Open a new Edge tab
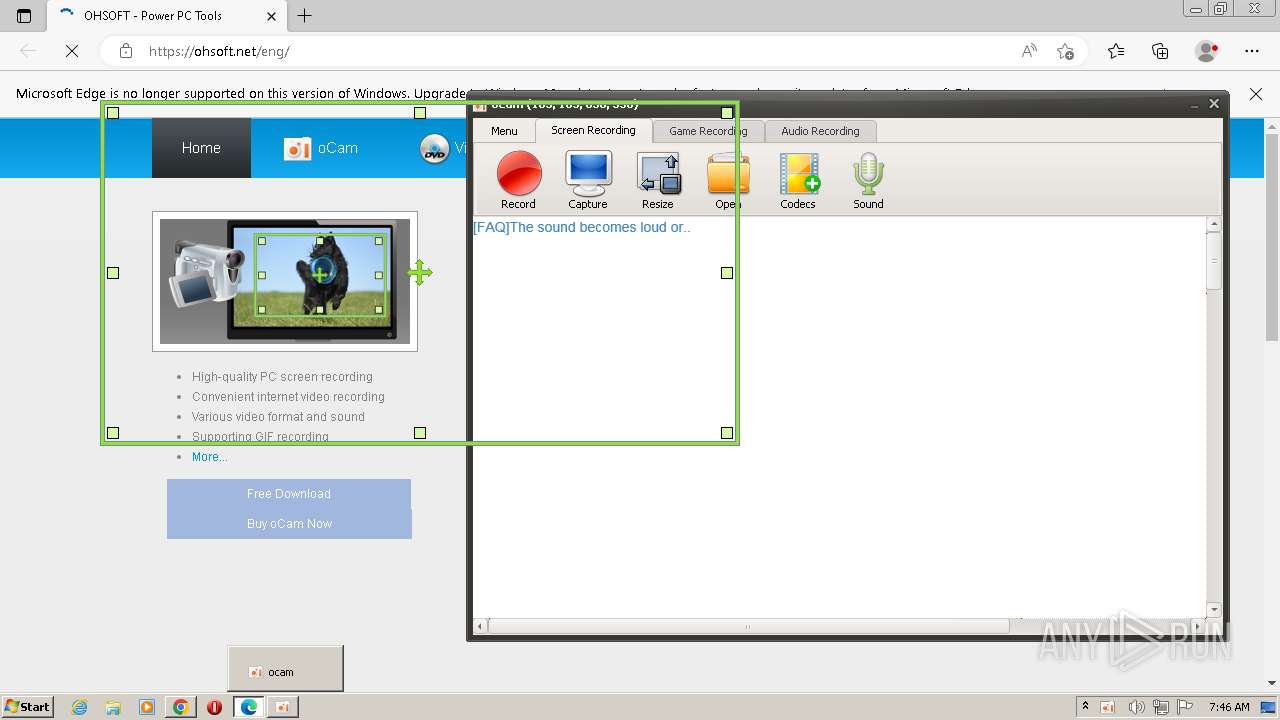The height and width of the screenshot is (720, 1280). pos(305,15)
